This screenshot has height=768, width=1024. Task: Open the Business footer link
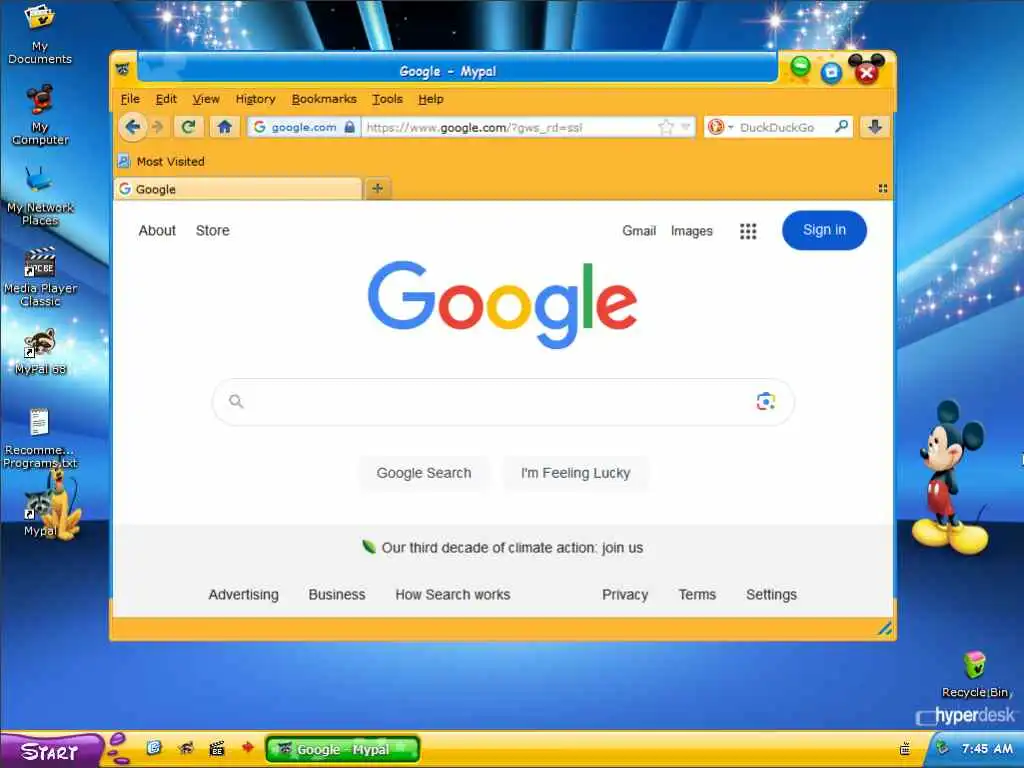(337, 594)
